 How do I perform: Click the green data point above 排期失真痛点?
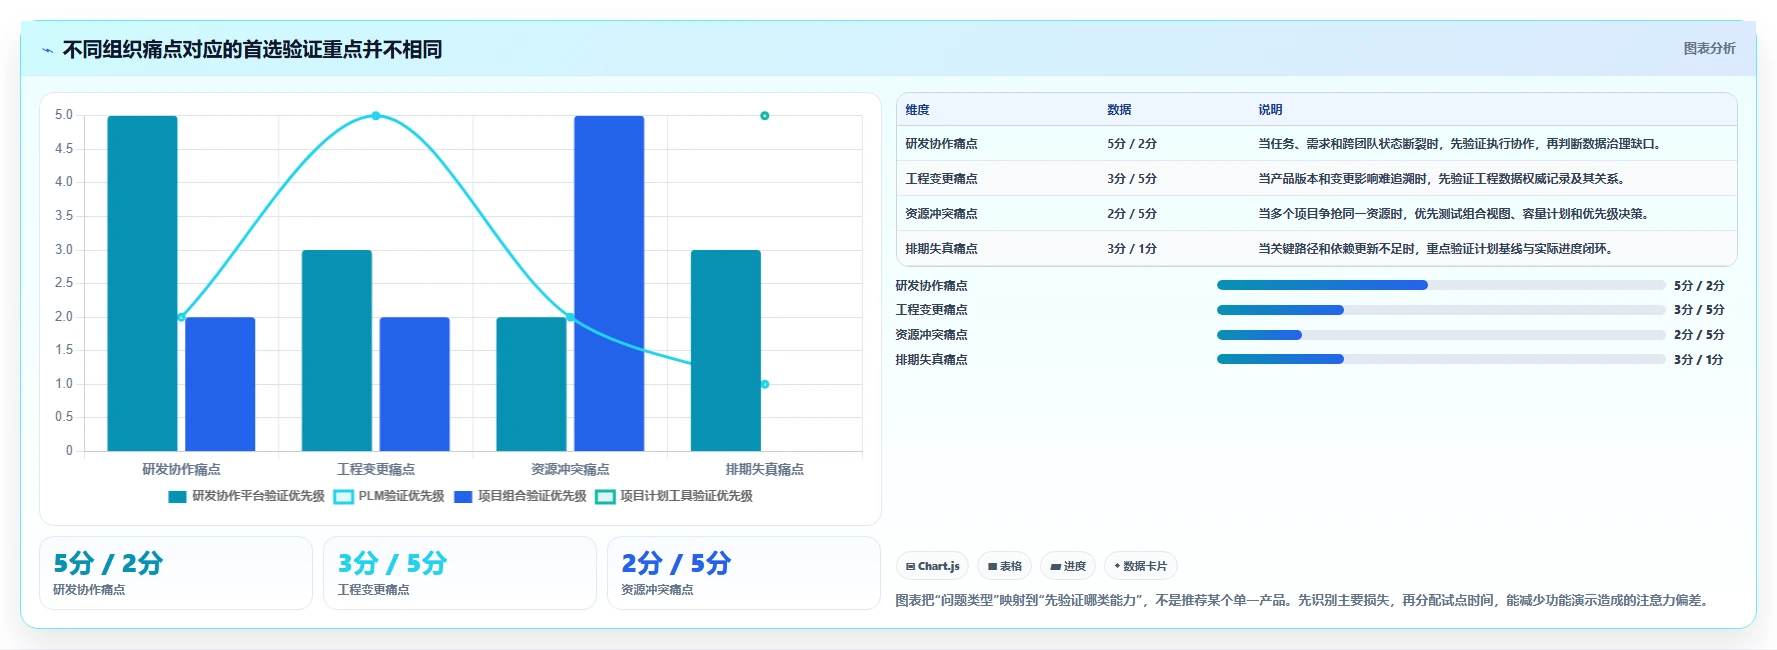[765, 116]
